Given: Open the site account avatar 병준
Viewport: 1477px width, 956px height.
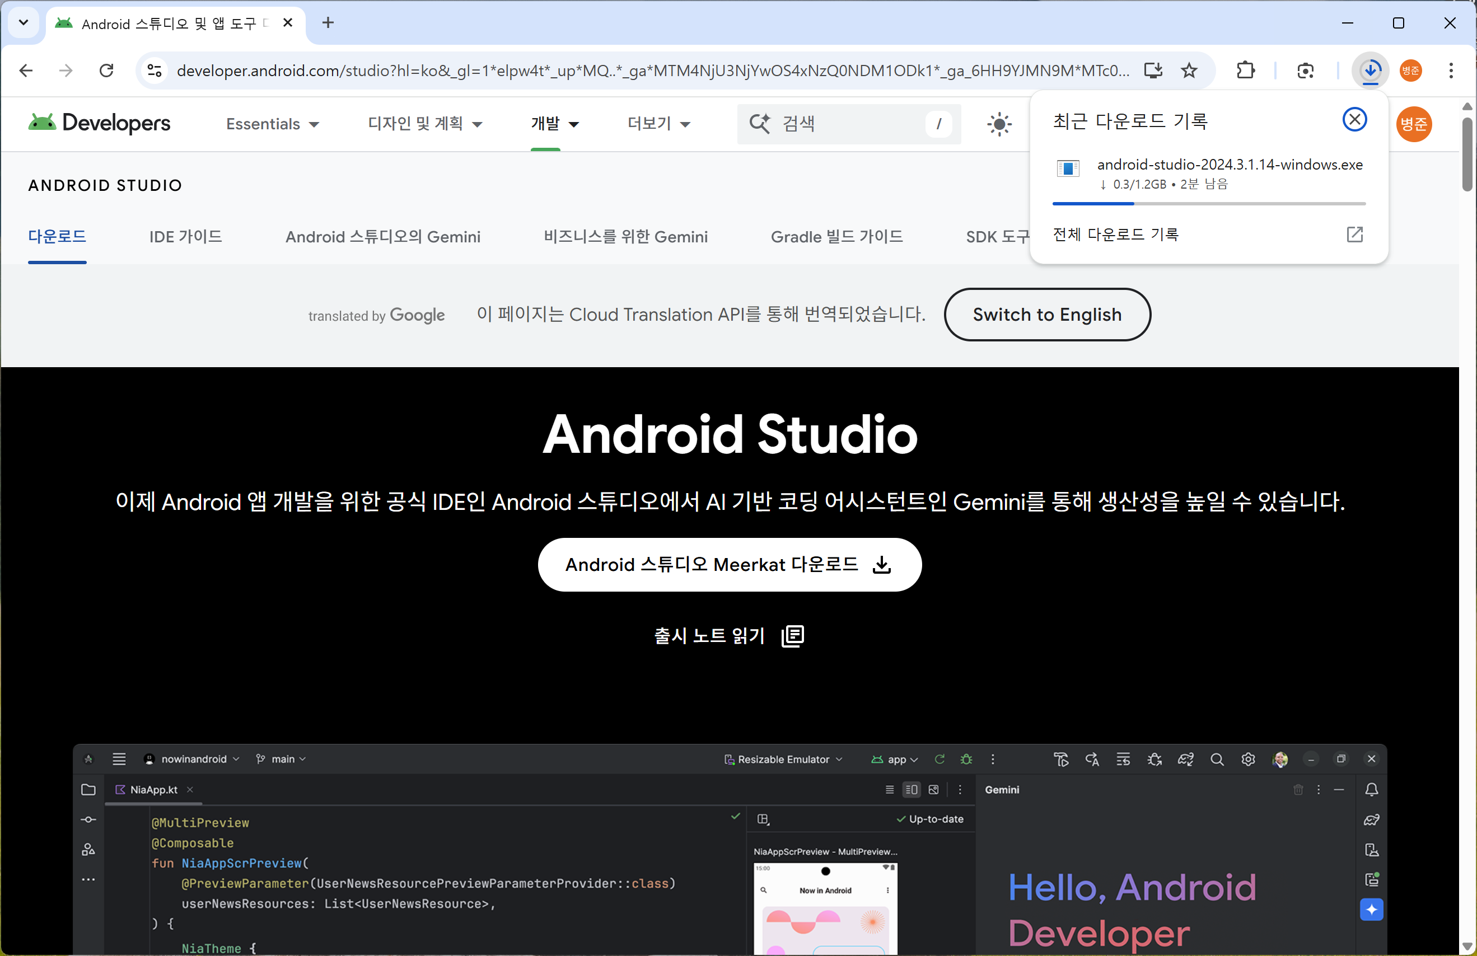Looking at the screenshot, I should 1414,124.
